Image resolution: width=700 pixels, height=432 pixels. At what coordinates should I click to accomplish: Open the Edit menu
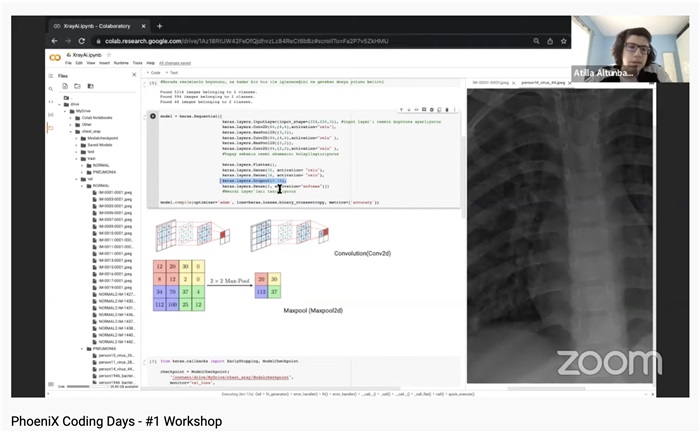[79, 63]
